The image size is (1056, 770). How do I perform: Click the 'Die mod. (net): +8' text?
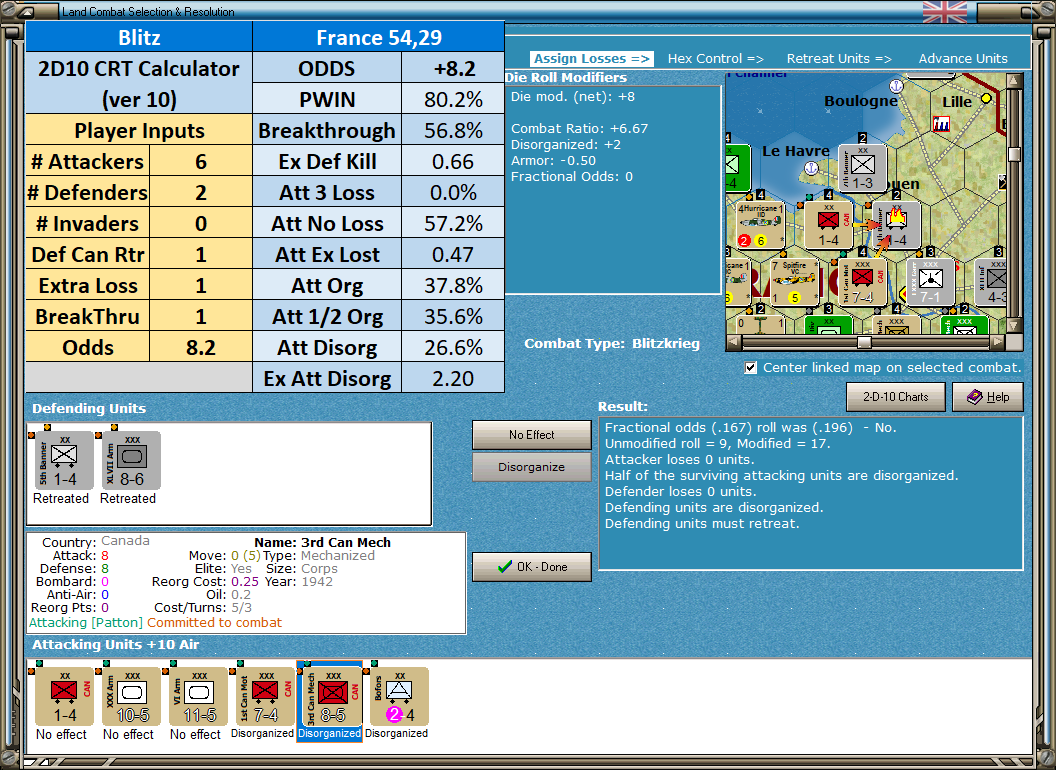pyautogui.click(x=572, y=96)
